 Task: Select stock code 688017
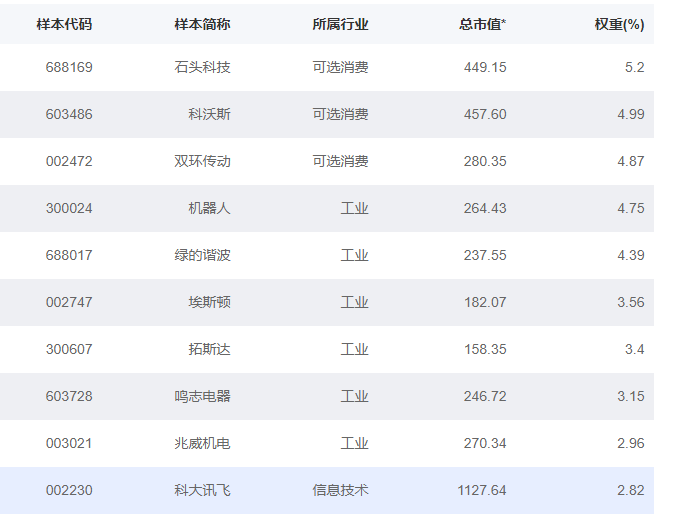click(69, 255)
